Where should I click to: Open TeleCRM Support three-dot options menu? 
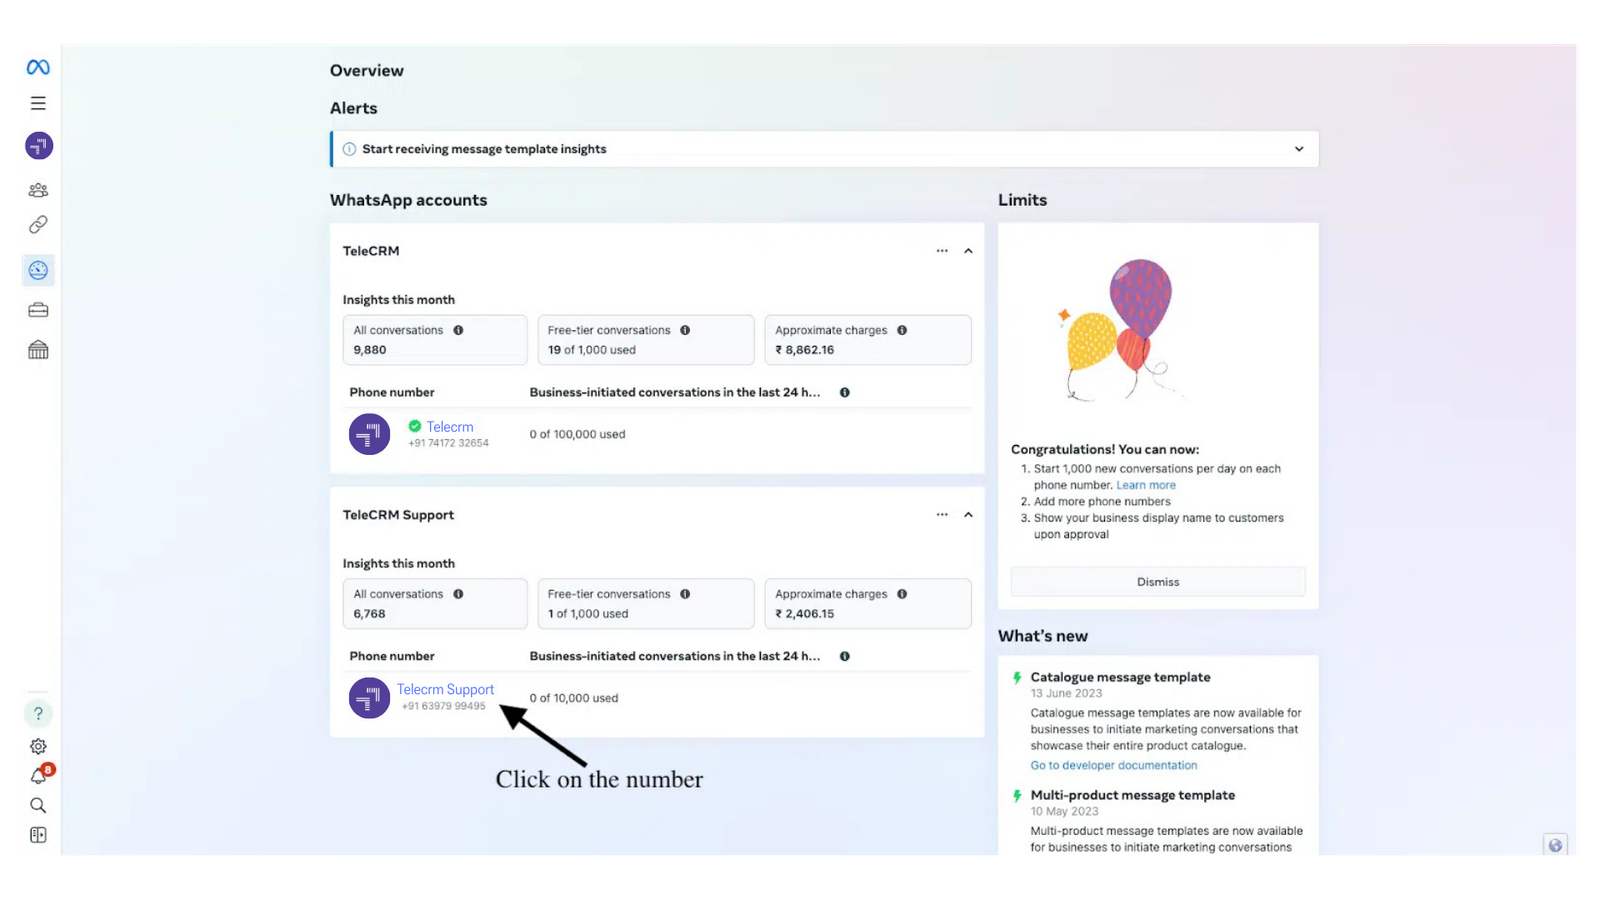coord(942,515)
